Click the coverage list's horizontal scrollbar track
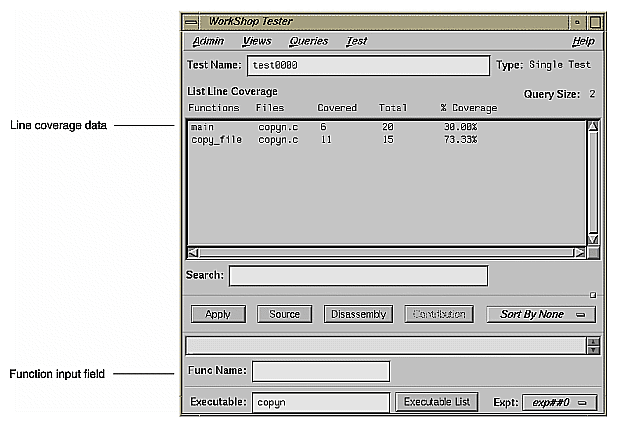Screen dimensions: 618x427 pos(386,253)
